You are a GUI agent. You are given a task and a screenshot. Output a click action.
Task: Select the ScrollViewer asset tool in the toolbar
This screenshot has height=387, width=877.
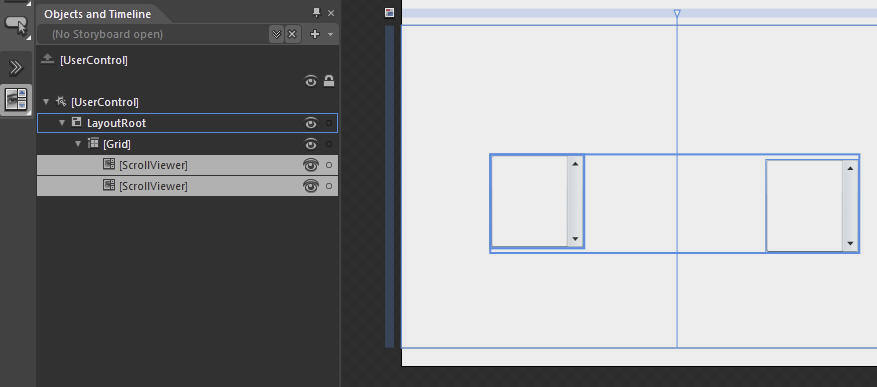point(16,99)
